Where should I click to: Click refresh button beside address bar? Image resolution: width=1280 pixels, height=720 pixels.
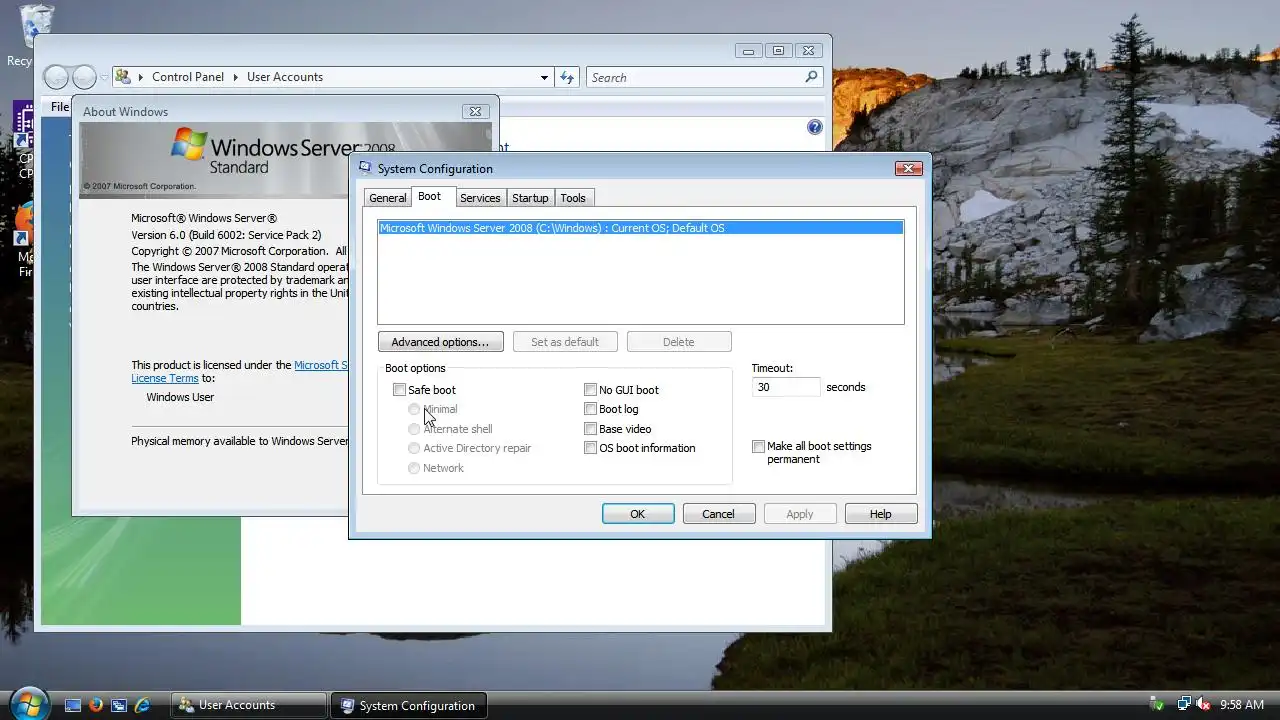[x=567, y=77]
